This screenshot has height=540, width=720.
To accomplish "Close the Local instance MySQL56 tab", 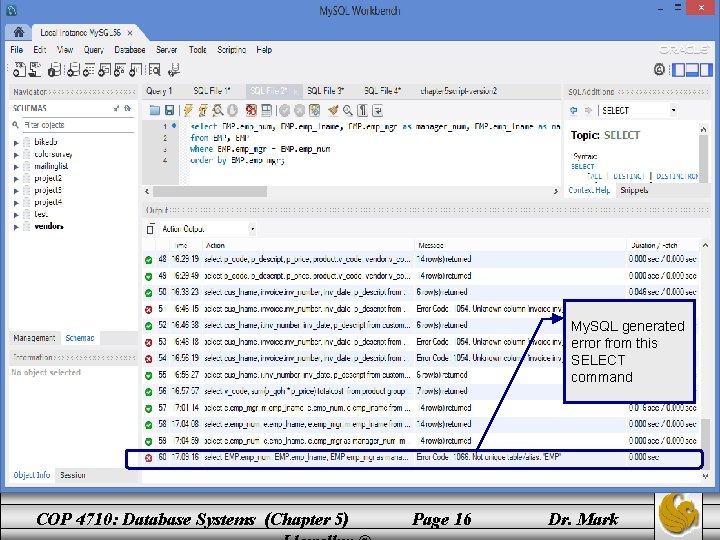I will coord(130,33).
